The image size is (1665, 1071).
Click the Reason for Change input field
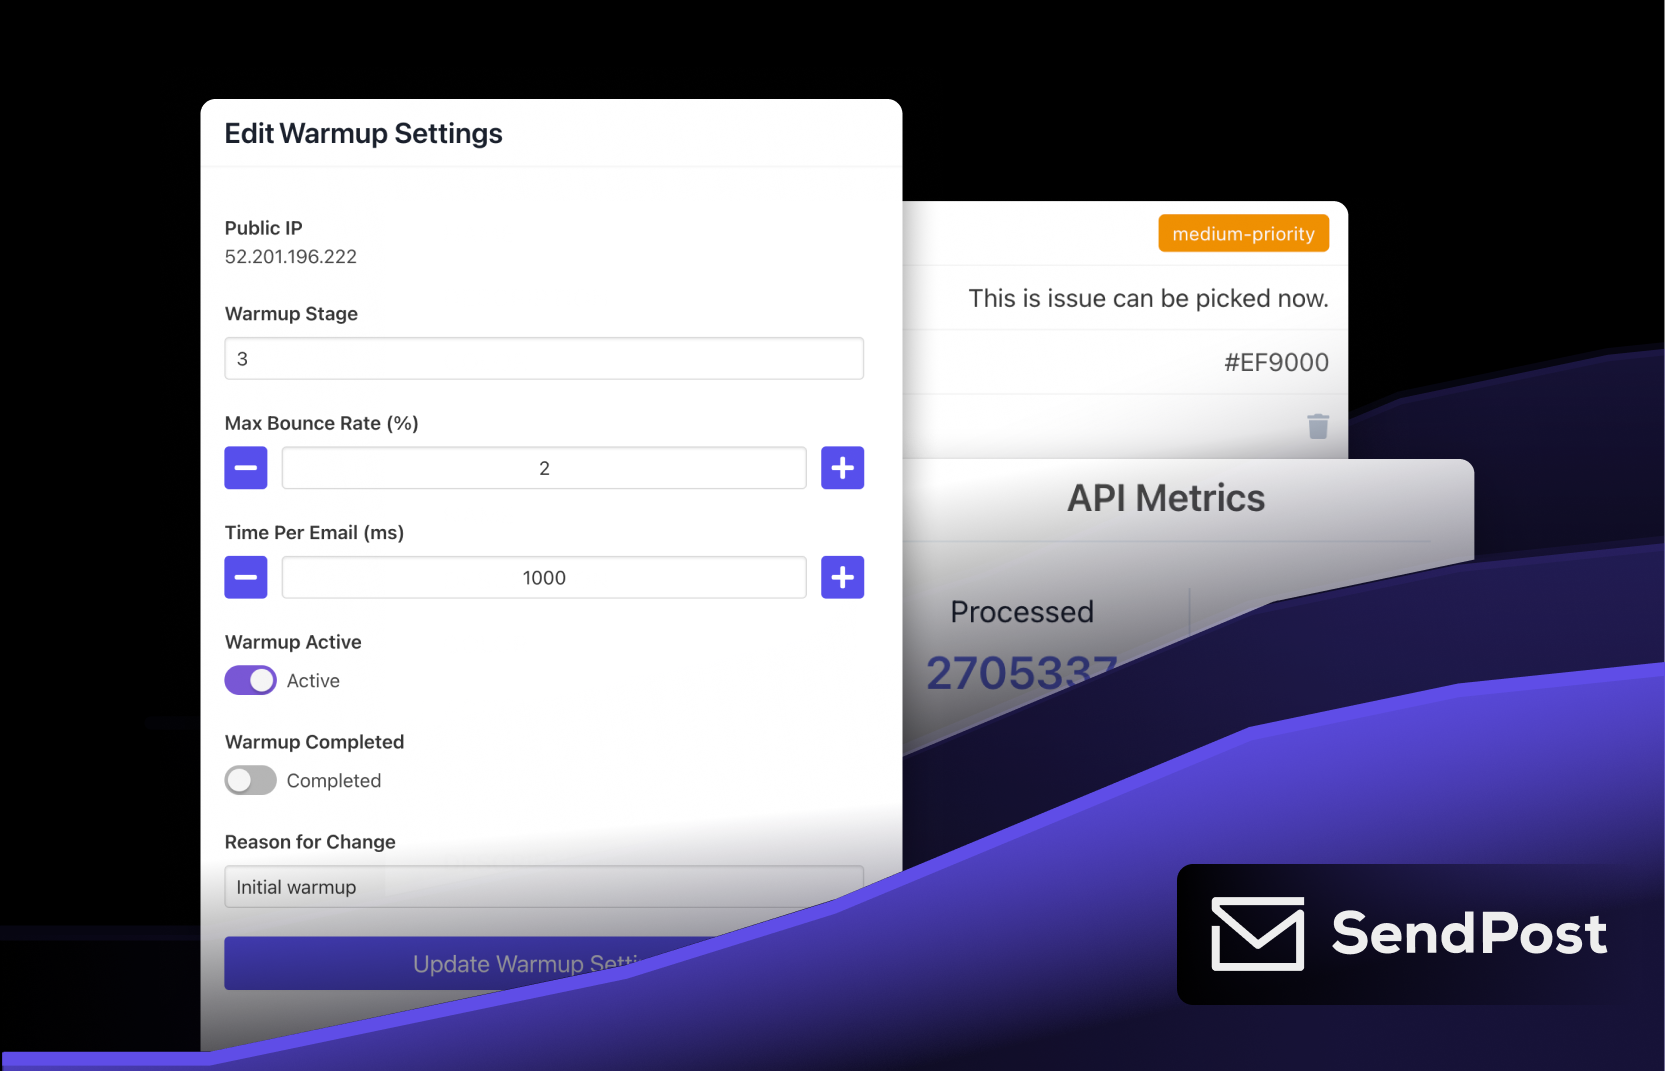pyautogui.click(x=544, y=887)
